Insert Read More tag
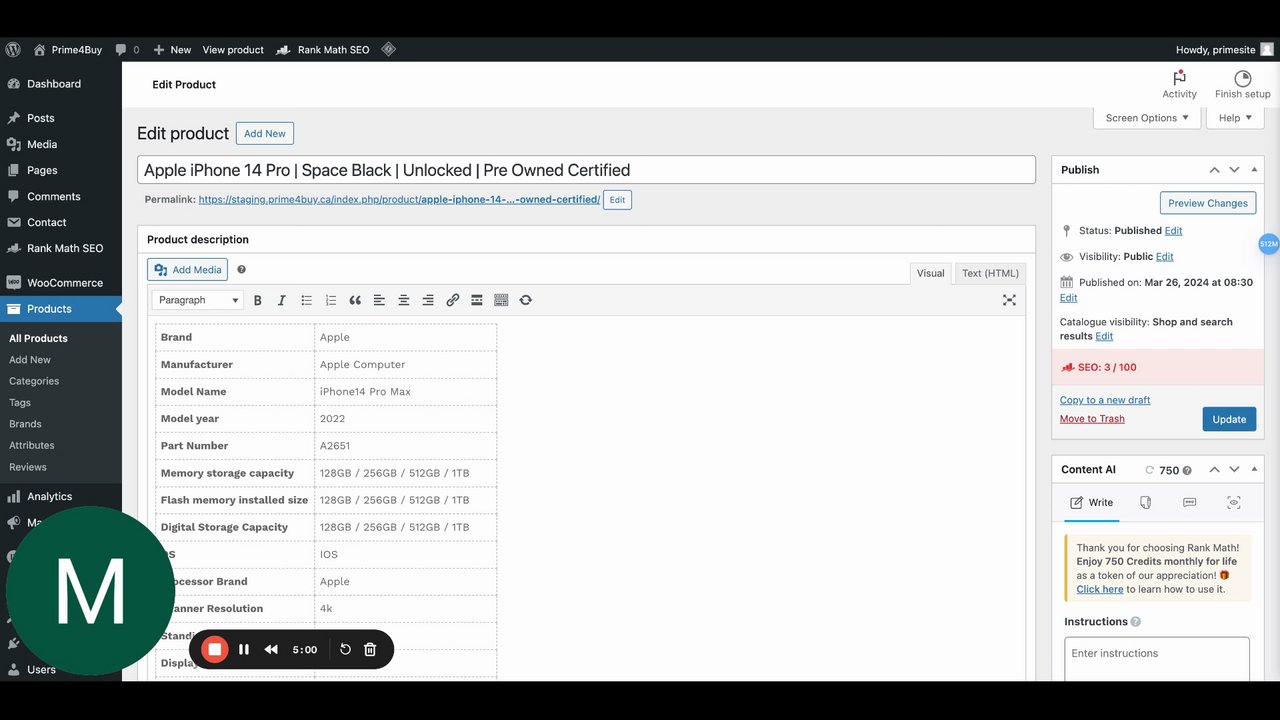 click(477, 300)
